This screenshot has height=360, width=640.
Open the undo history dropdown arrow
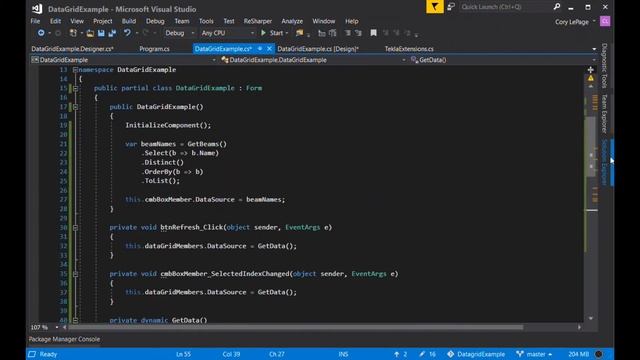[137, 33]
